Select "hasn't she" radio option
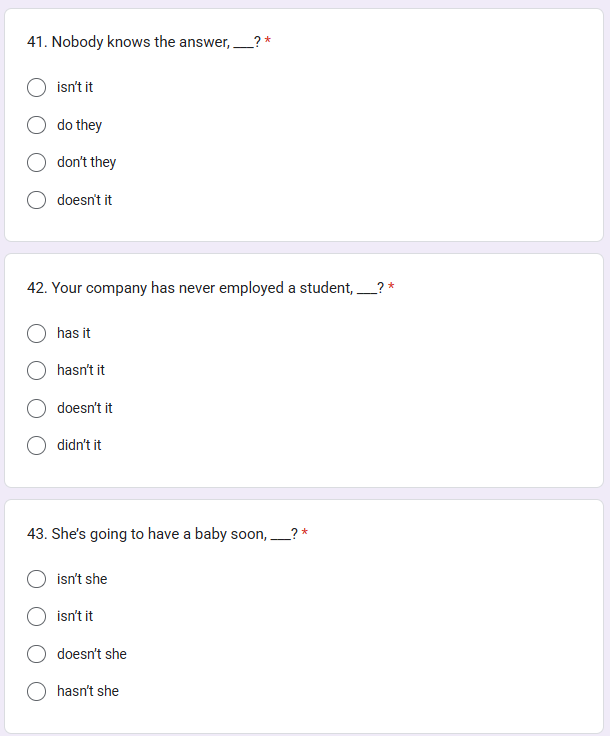This screenshot has height=736, width=610. click(37, 691)
